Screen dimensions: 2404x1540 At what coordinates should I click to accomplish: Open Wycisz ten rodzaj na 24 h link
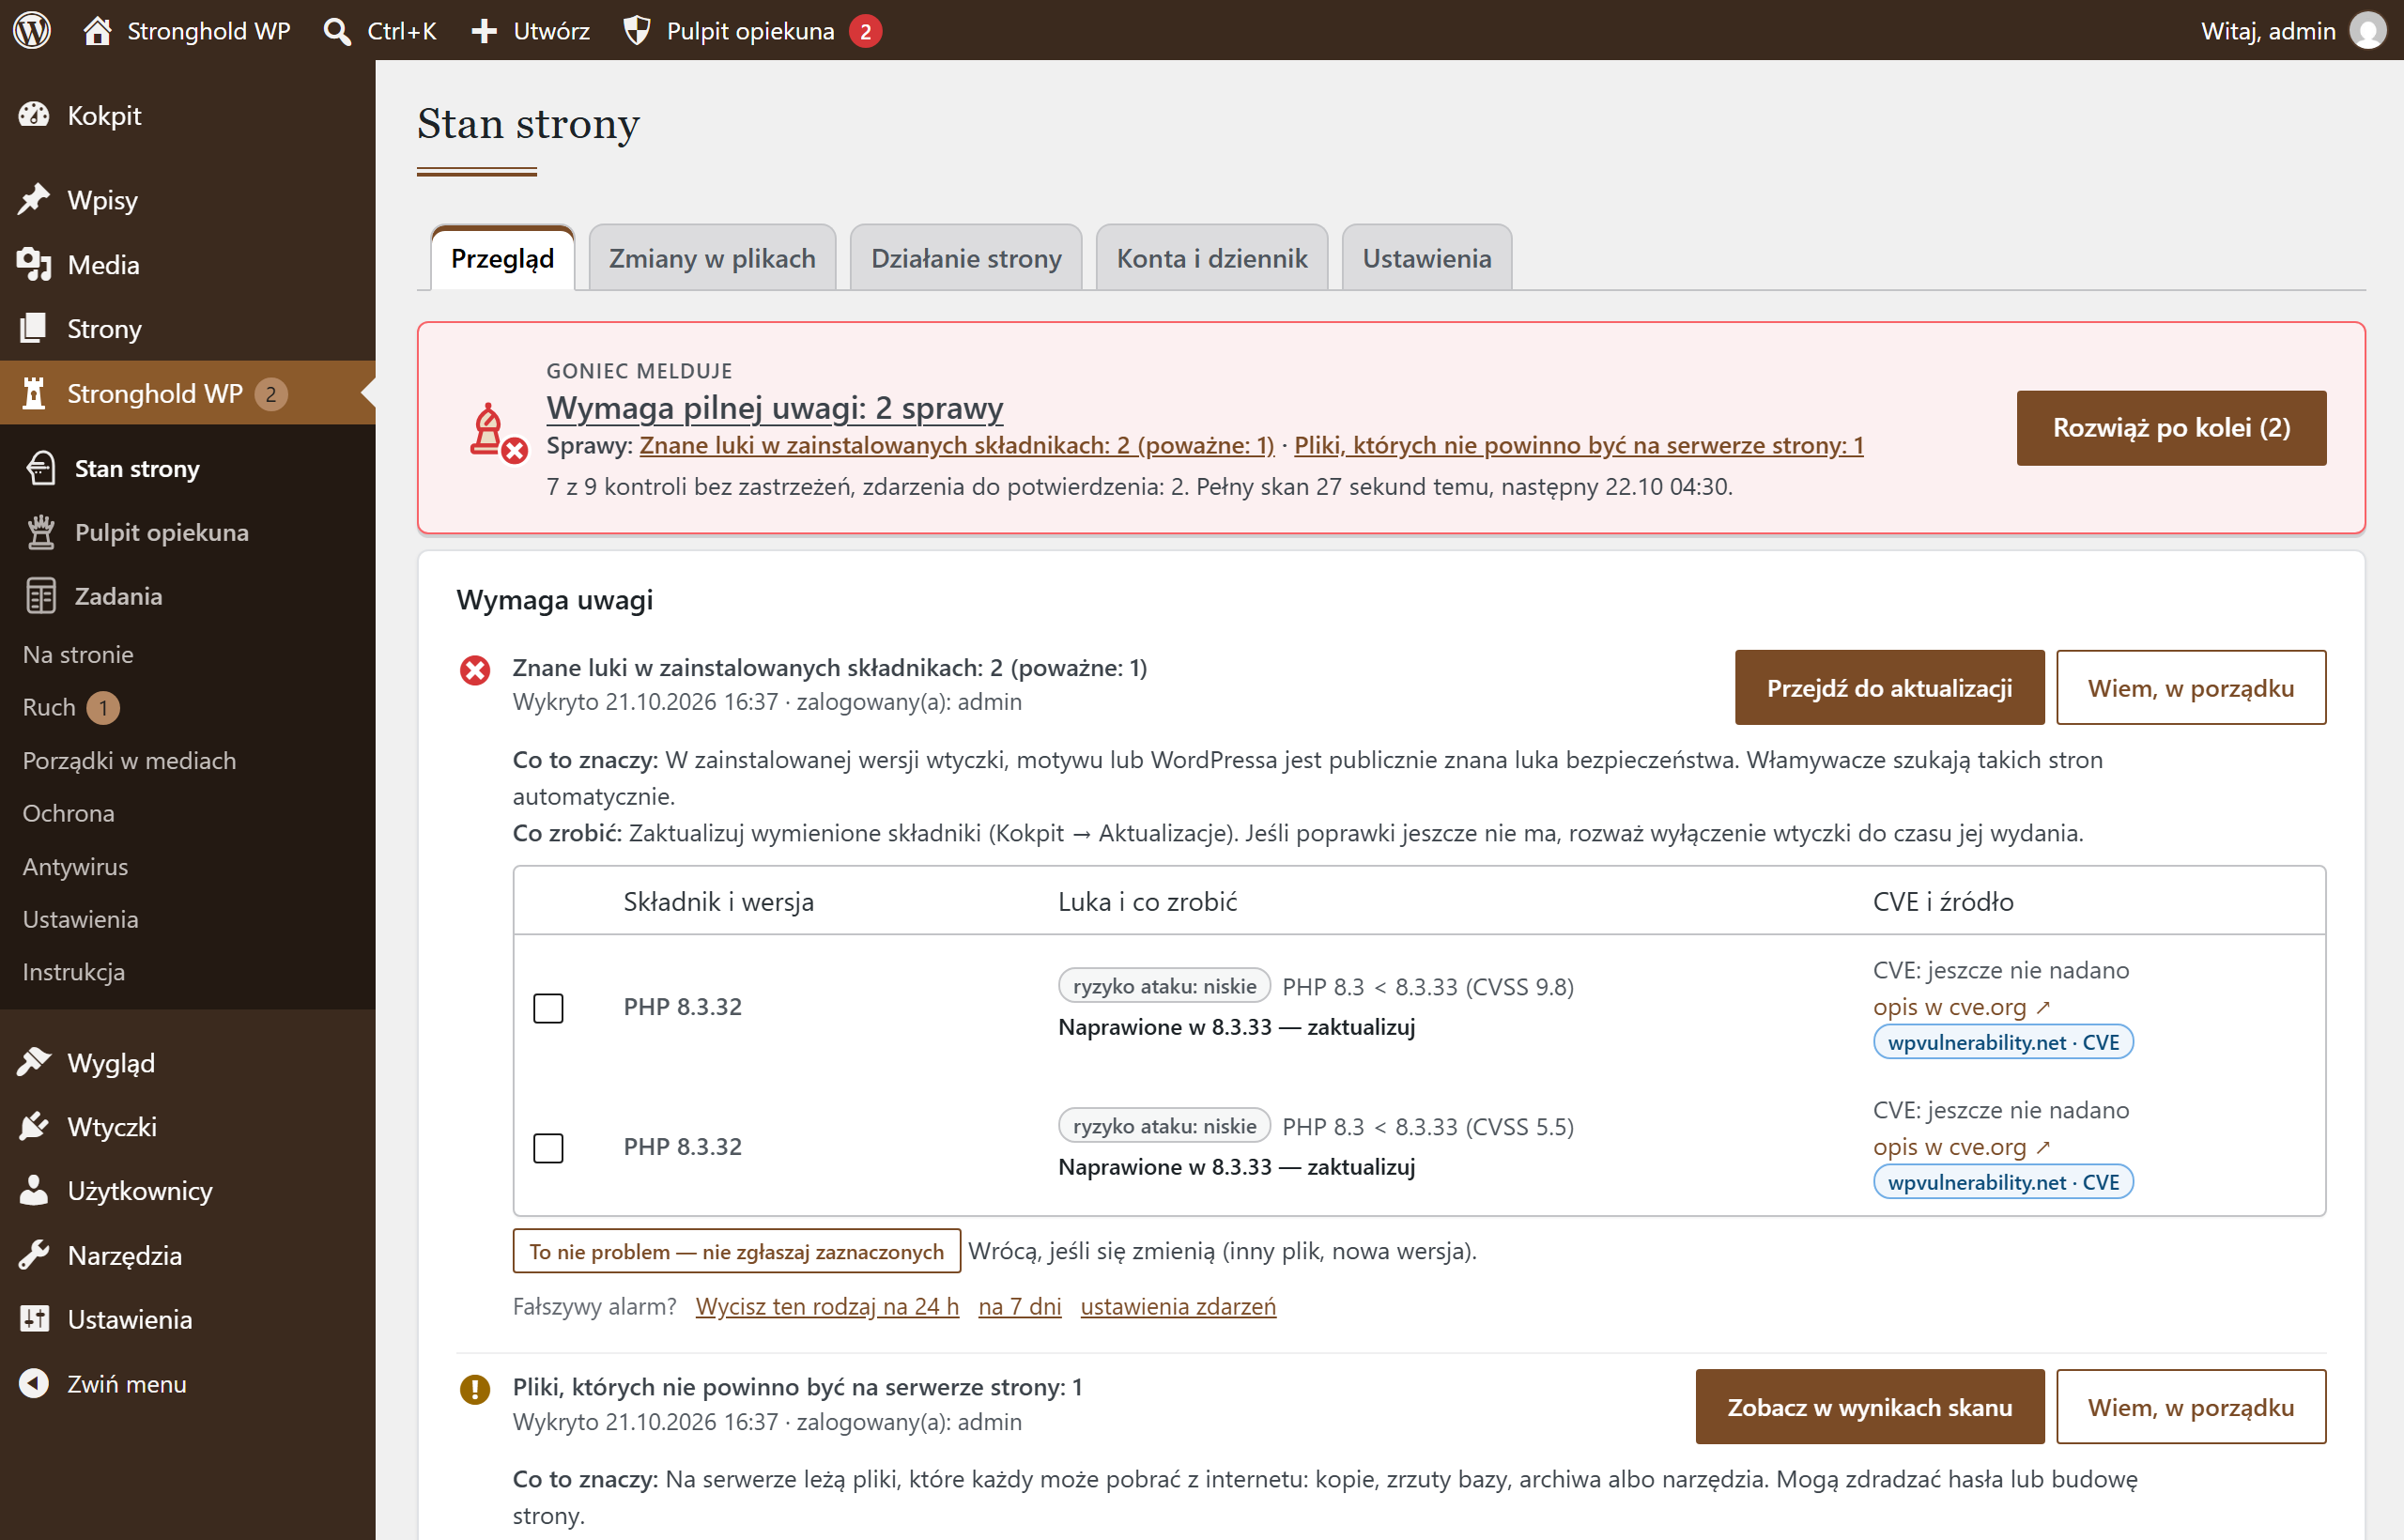pyautogui.click(x=827, y=1306)
